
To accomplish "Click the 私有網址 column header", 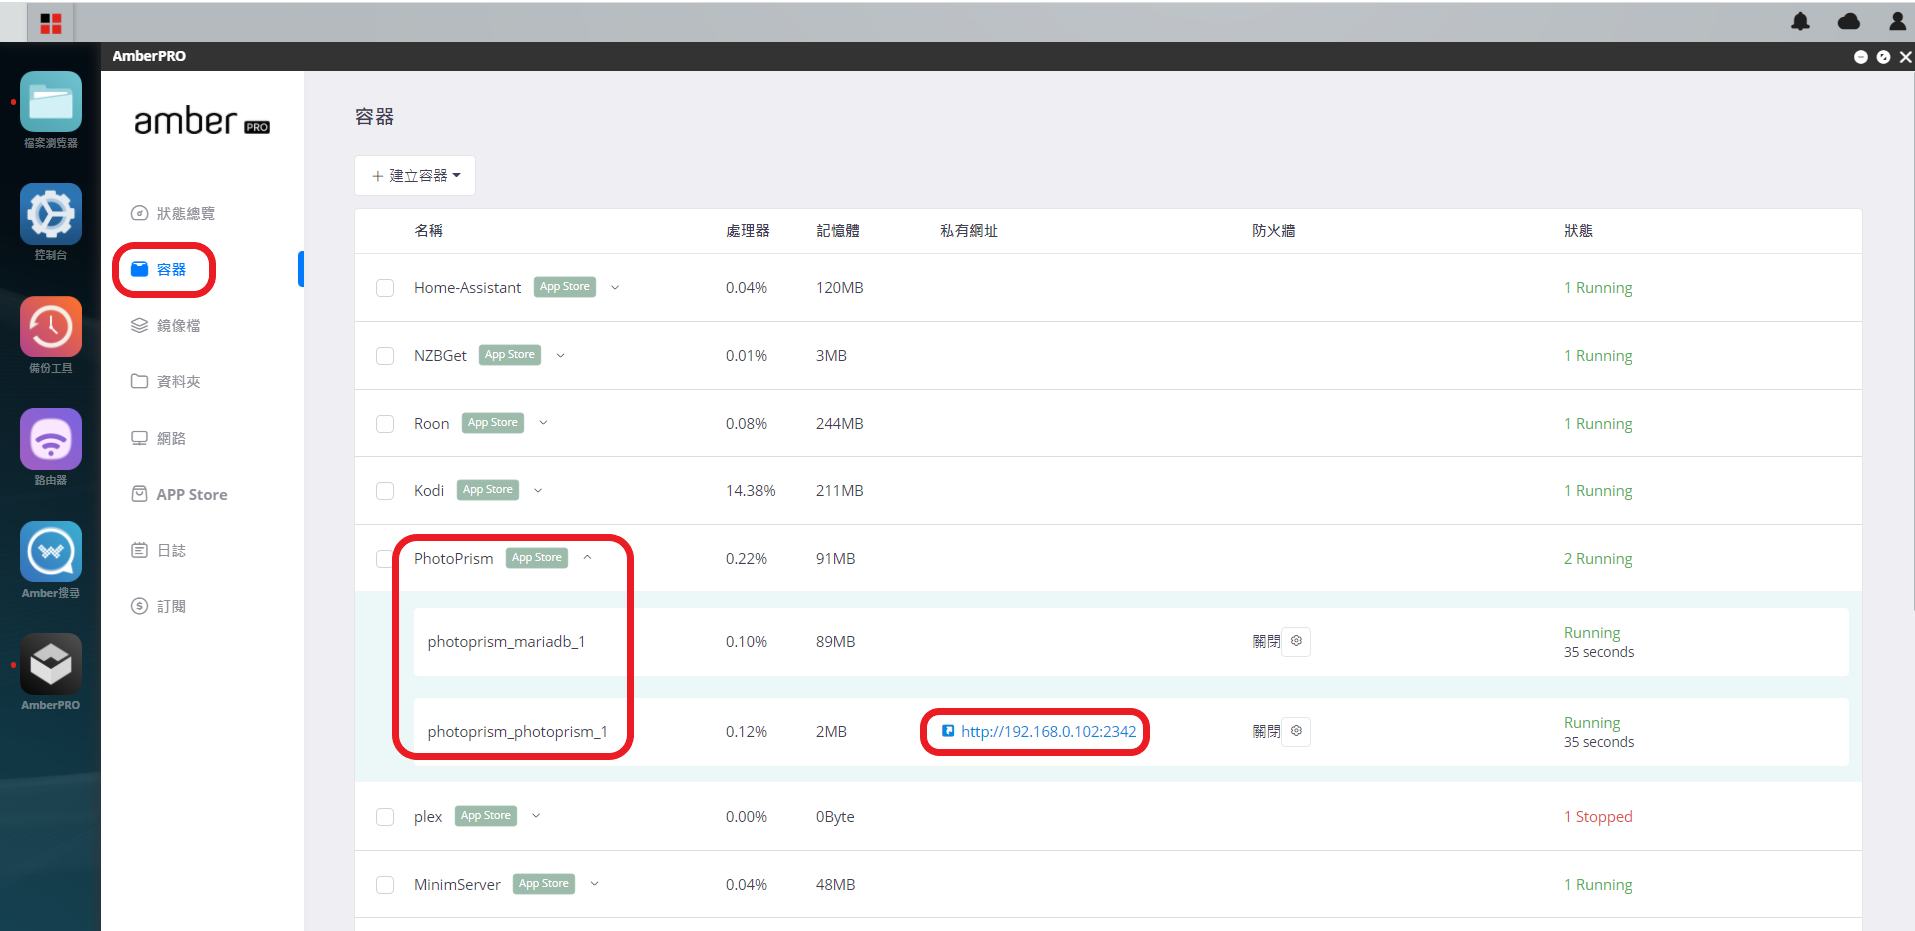I will [969, 231].
